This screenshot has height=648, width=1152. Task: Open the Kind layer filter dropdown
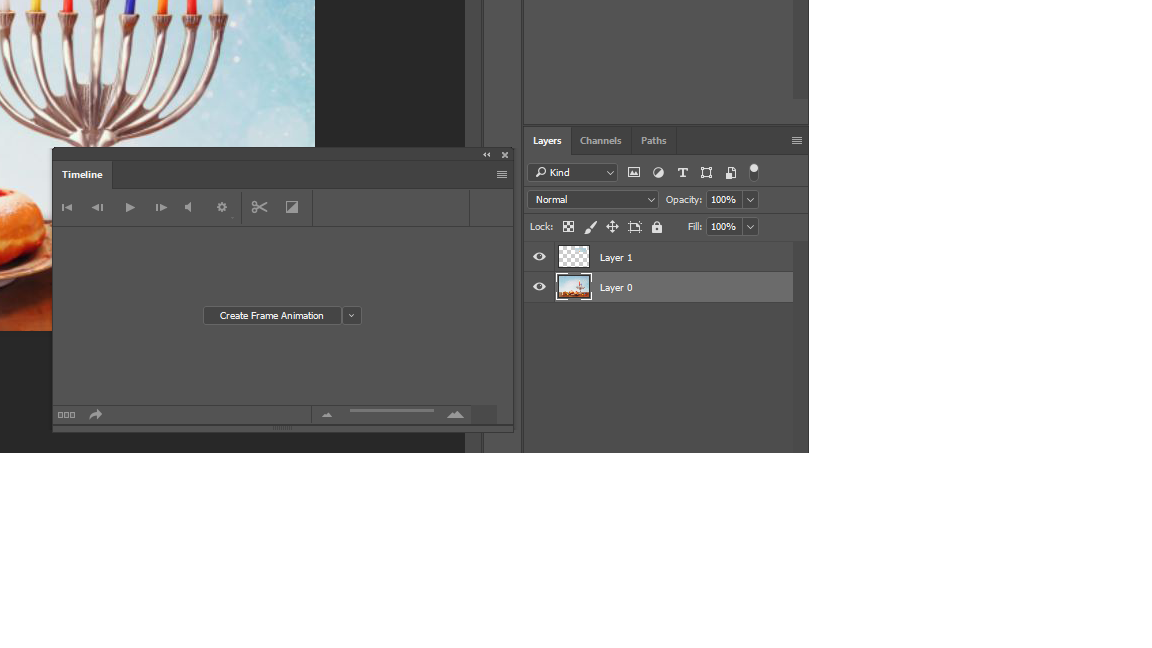572,173
